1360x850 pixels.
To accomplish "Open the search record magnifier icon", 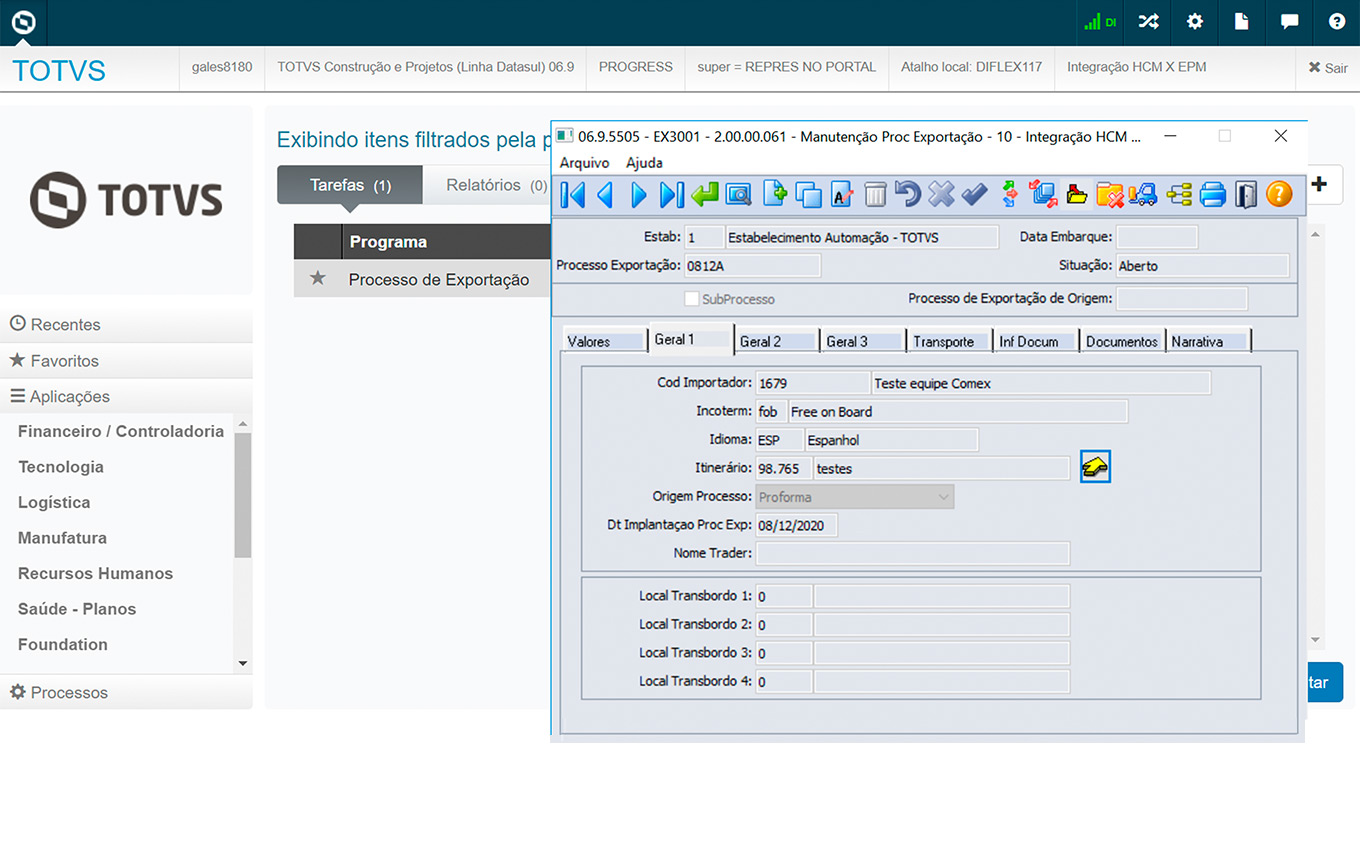I will tap(738, 194).
